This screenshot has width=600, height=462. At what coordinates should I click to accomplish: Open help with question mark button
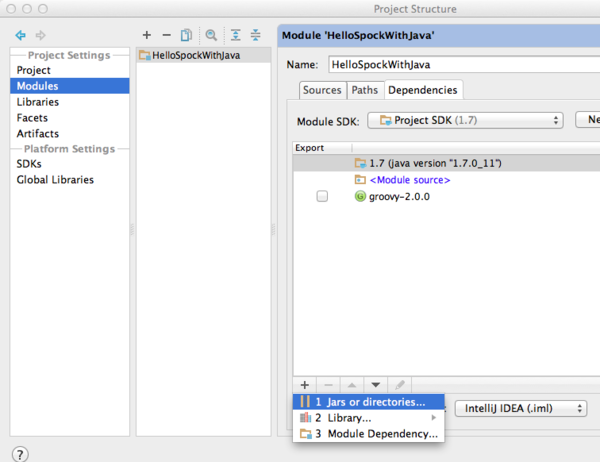pos(20,454)
